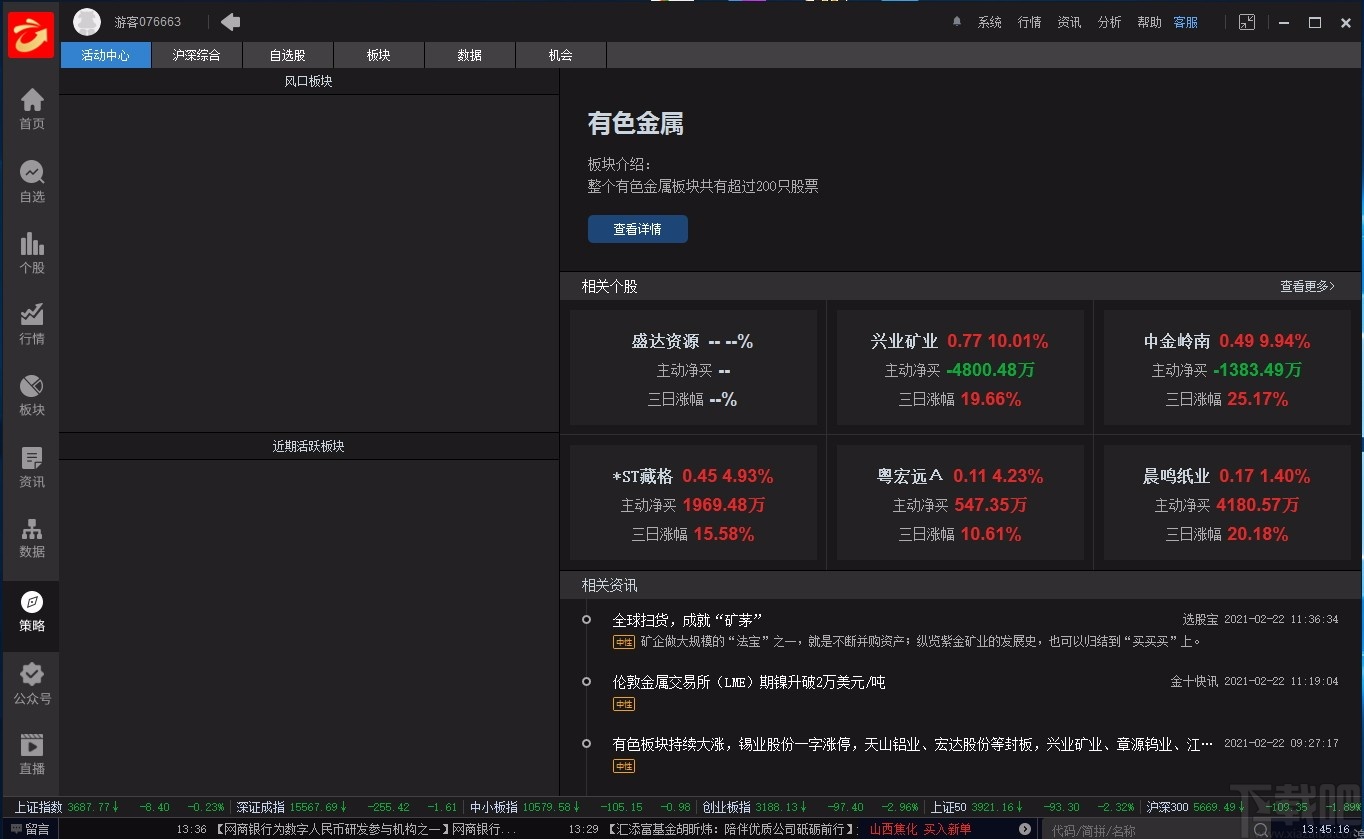
Task: Click the notification bell icon
Action: pyautogui.click(x=955, y=21)
